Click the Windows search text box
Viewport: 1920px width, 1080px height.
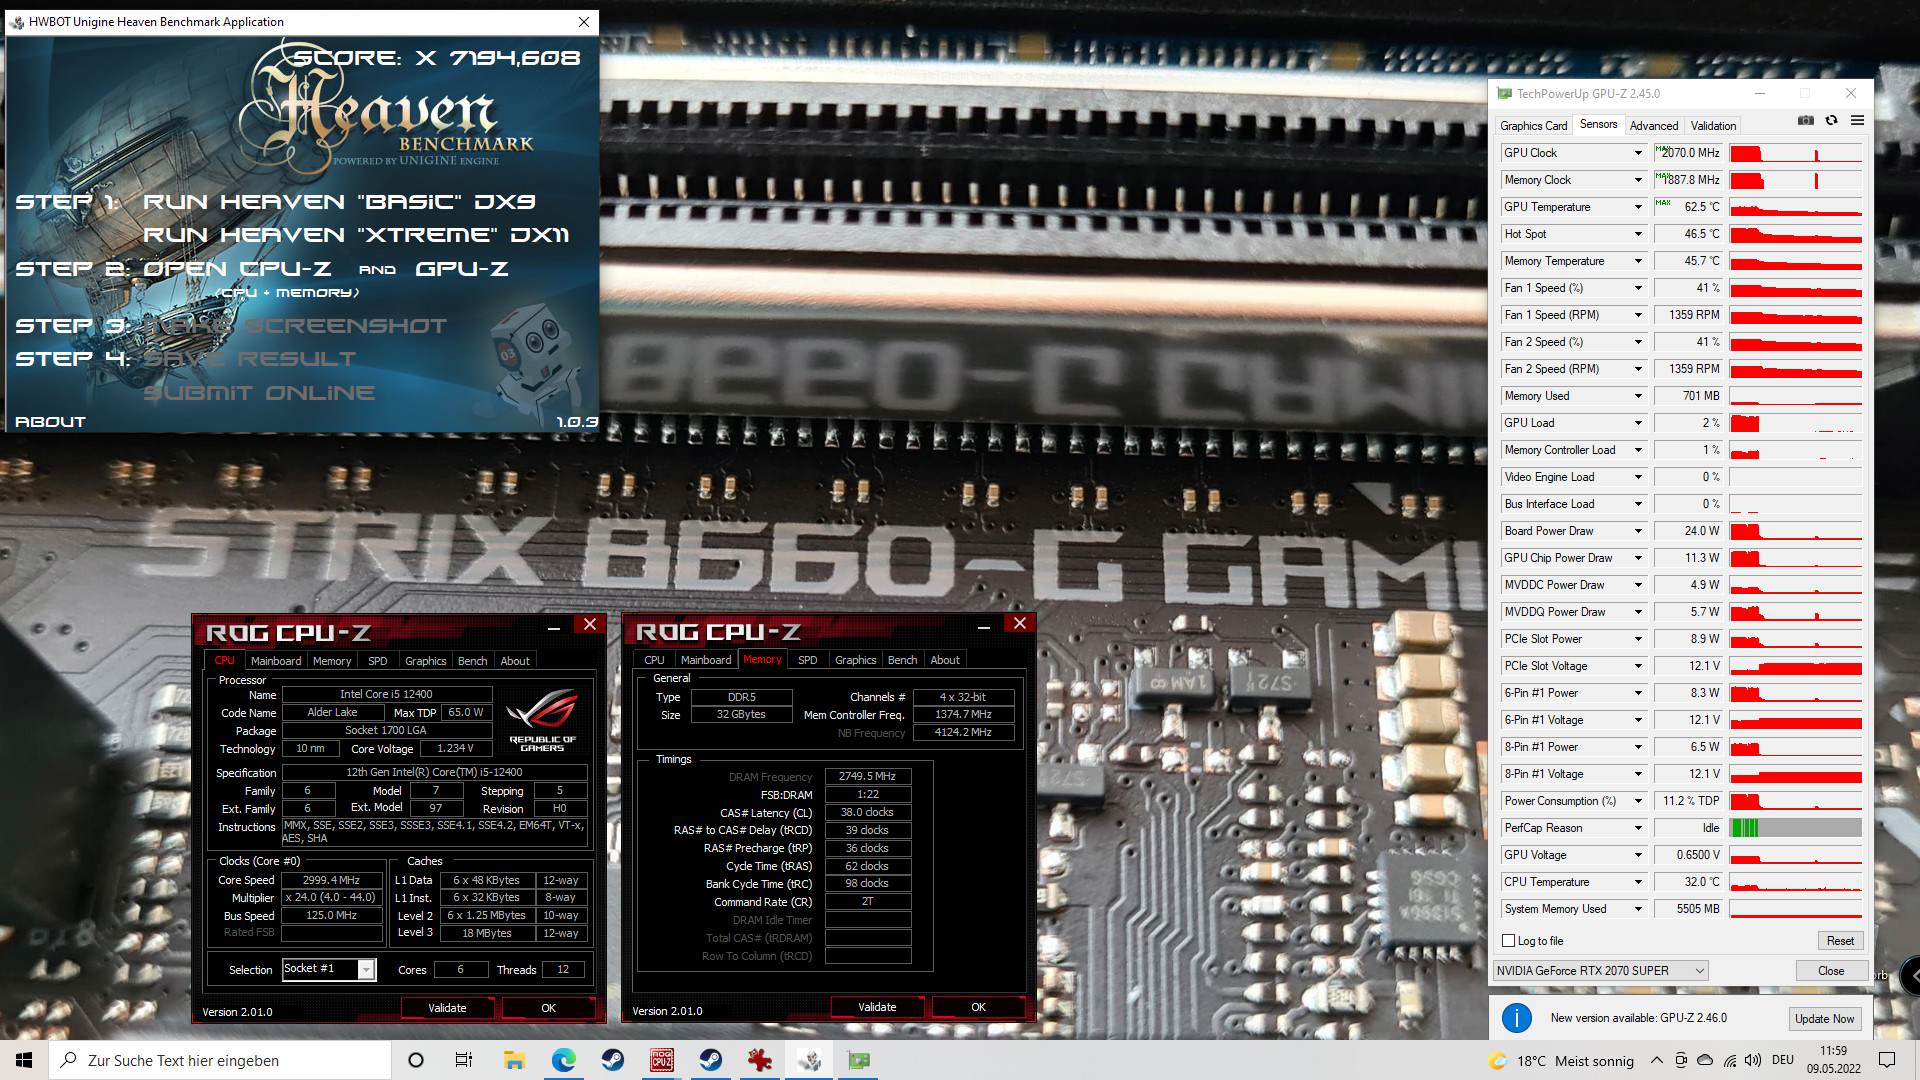point(220,1060)
